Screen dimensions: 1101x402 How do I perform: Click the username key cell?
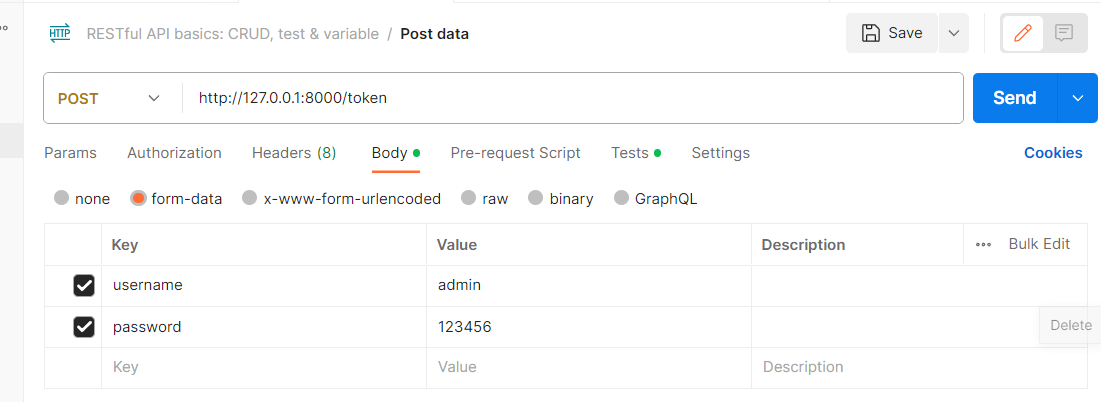click(x=264, y=286)
